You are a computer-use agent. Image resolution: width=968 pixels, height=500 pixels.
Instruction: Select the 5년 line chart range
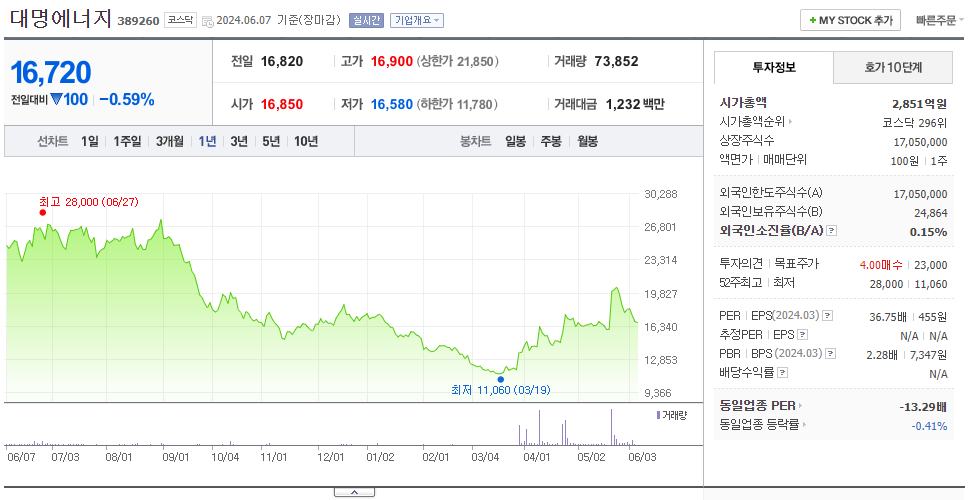click(271, 141)
